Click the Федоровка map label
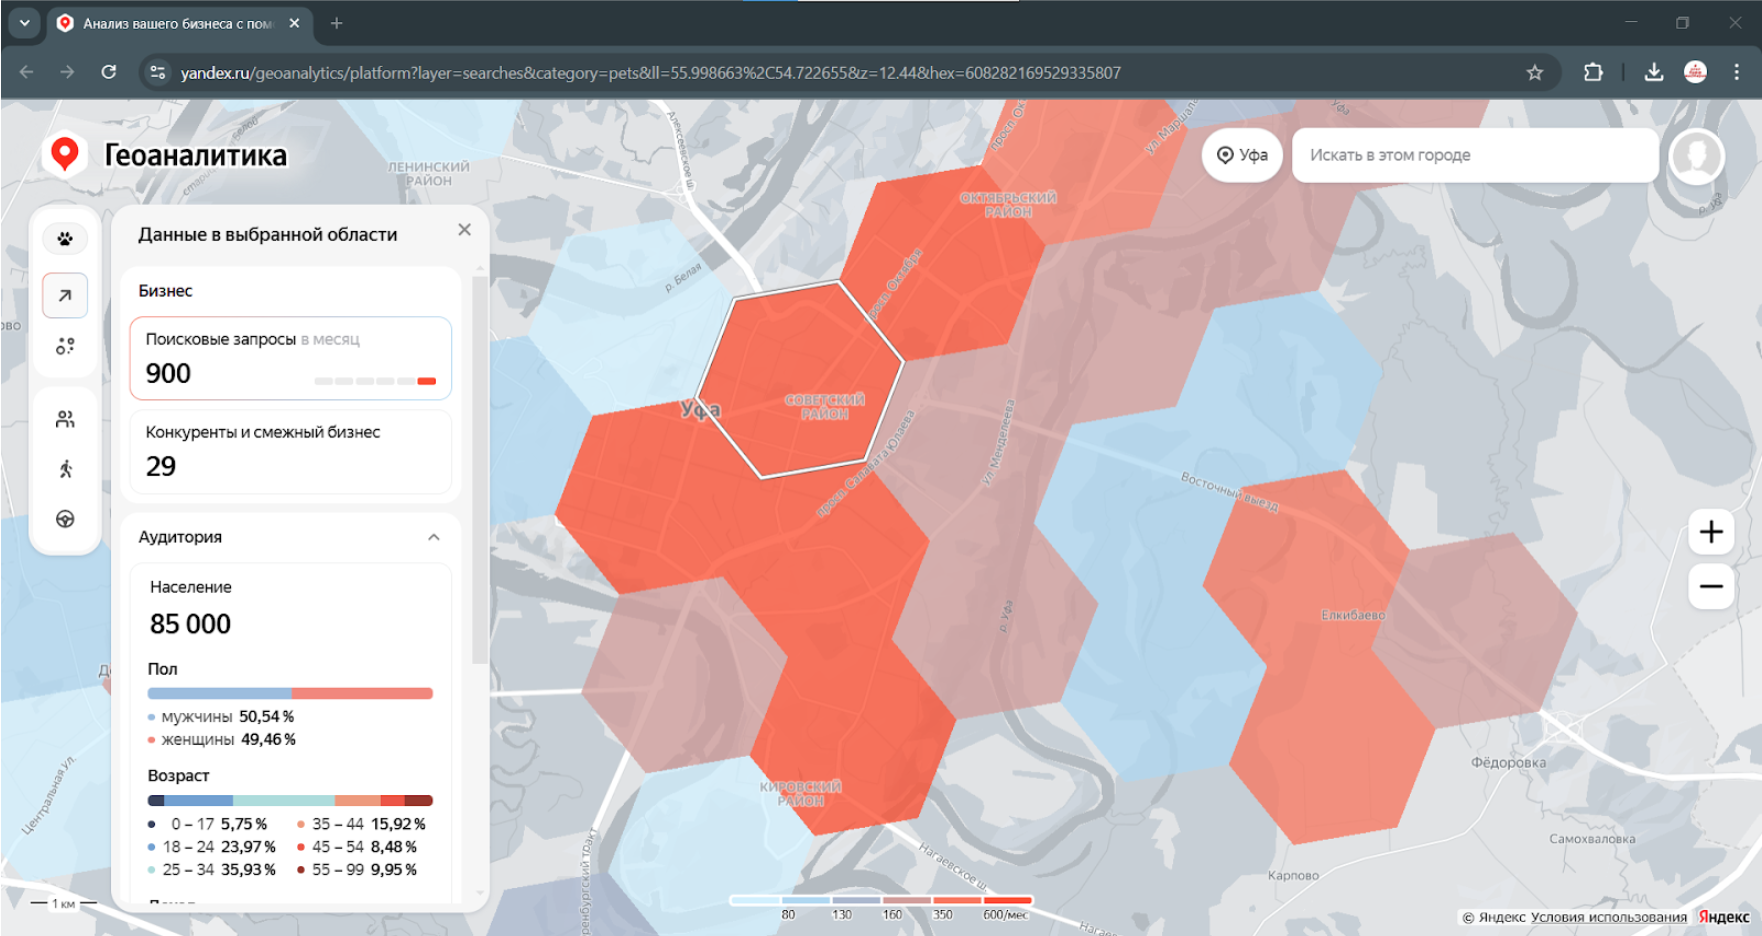This screenshot has height=936, width=1762. pyautogui.click(x=1508, y=763)
